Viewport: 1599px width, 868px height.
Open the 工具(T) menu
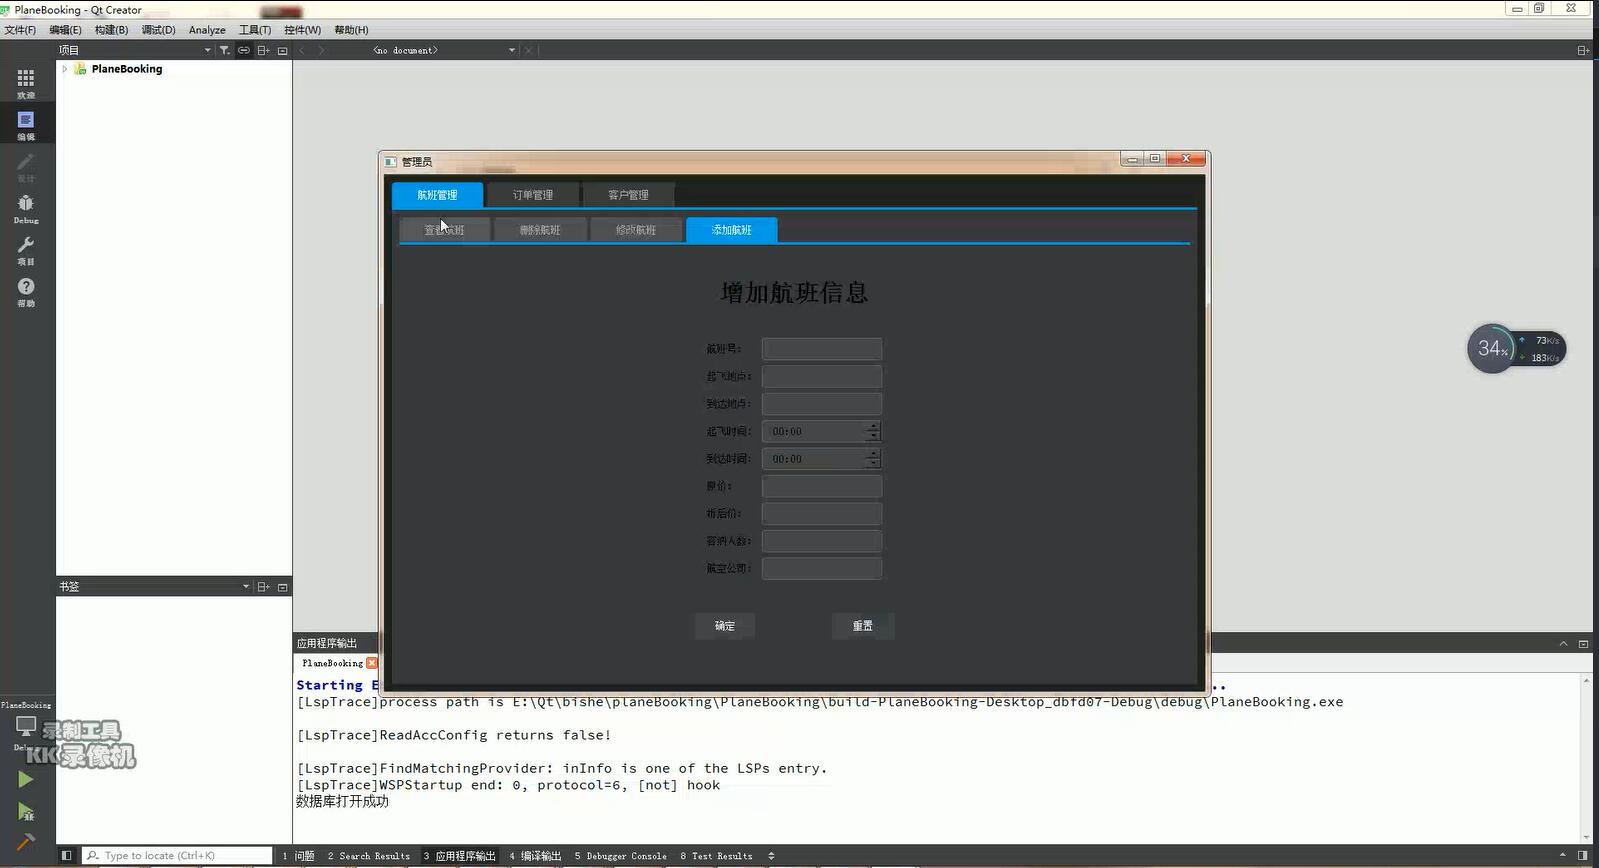tap(255, 30)
